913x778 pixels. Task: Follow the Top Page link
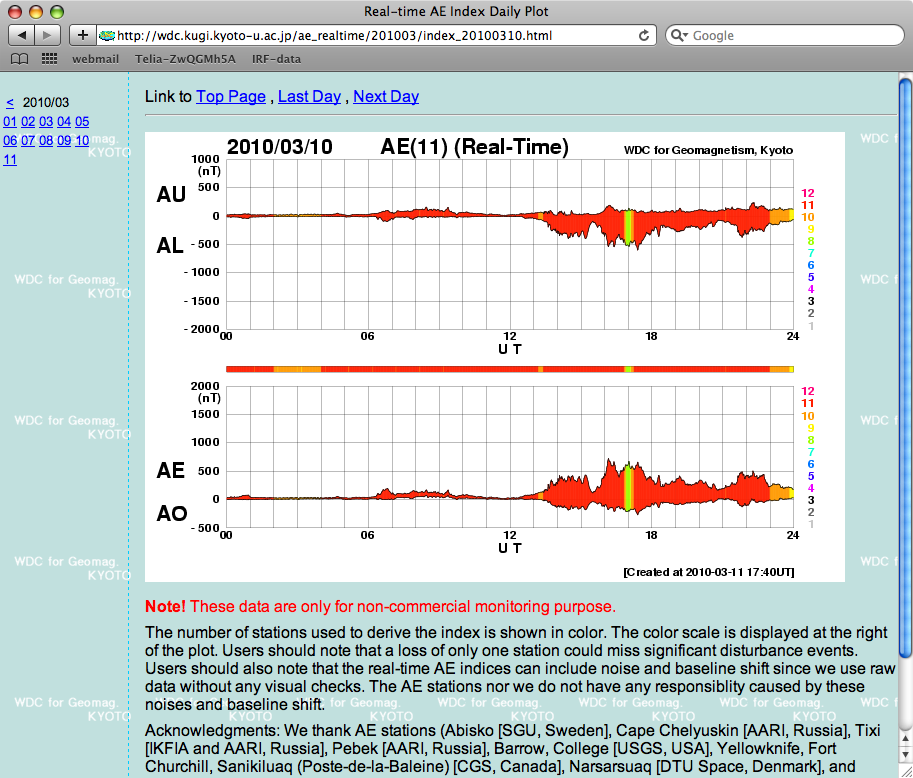coord(231,97)
